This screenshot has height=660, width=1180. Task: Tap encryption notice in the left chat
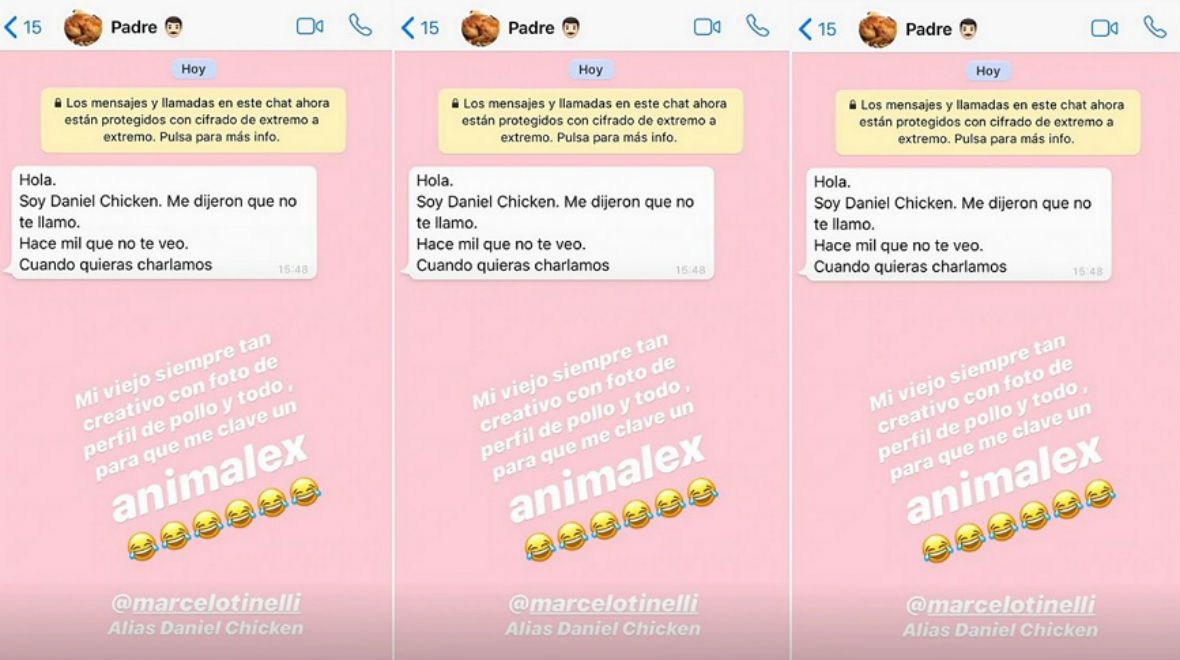click(x=193, y=120)
